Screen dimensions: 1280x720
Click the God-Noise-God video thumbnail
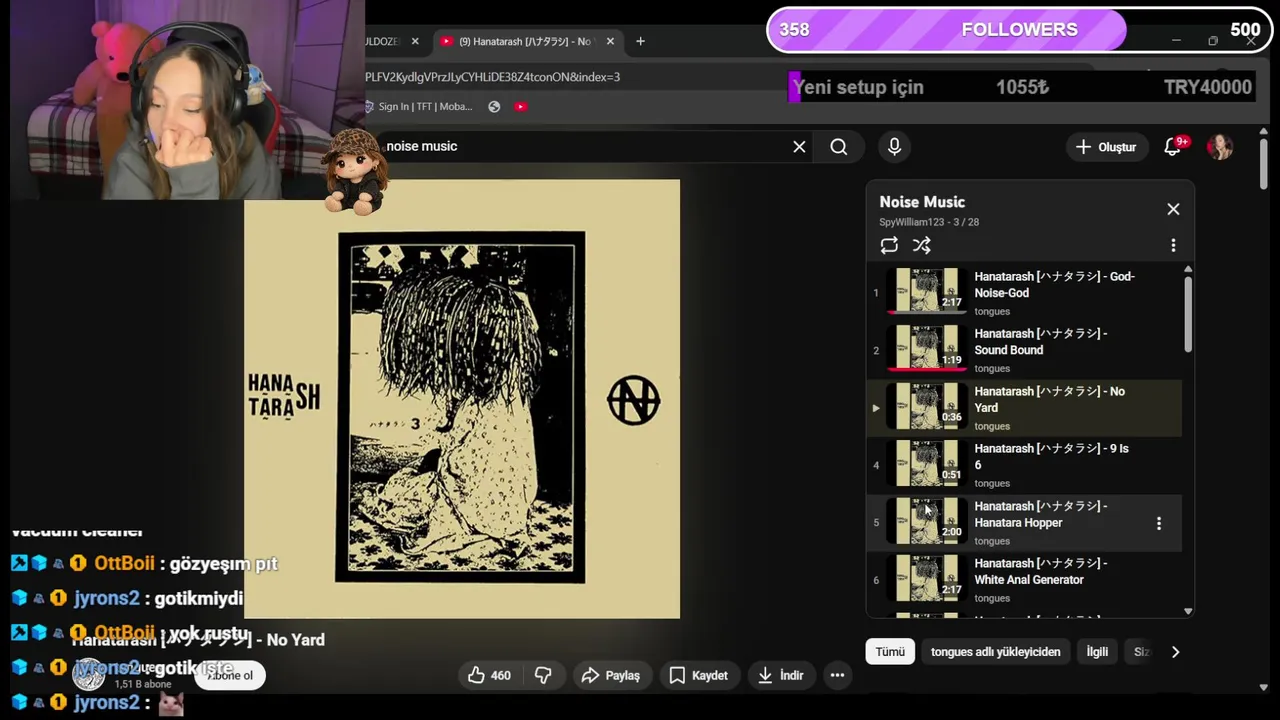pyautogui.click(x=926, y=290)
